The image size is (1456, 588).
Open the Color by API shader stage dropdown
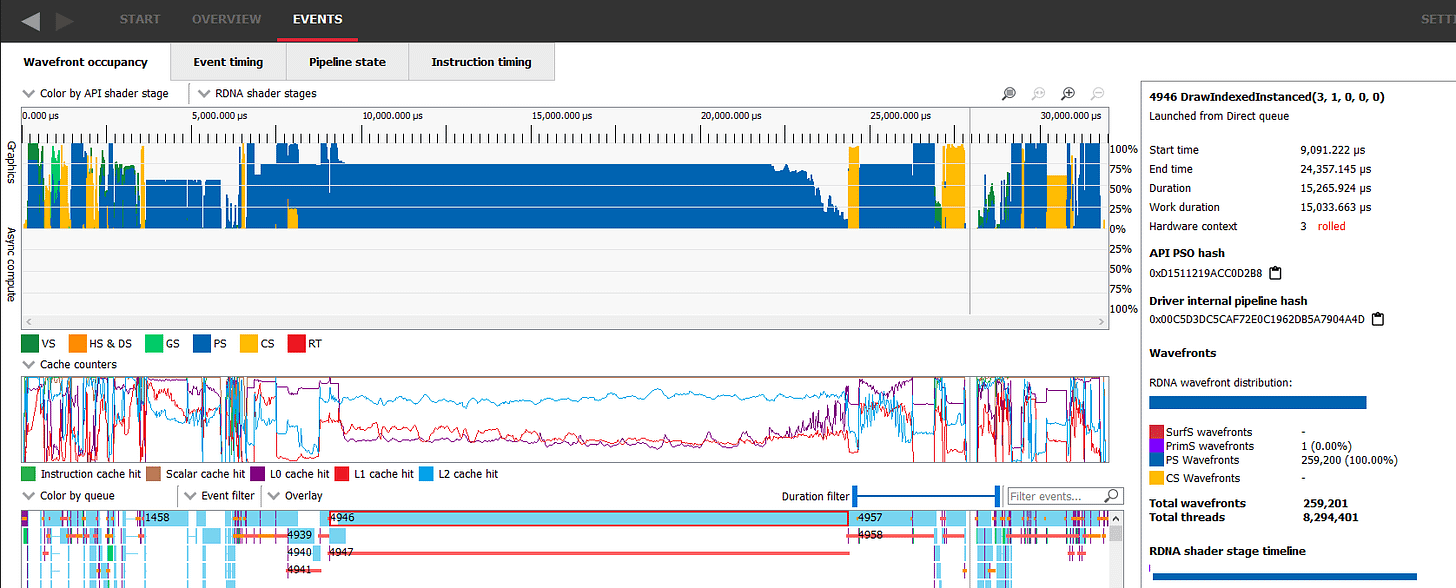(x=95, y=93)
